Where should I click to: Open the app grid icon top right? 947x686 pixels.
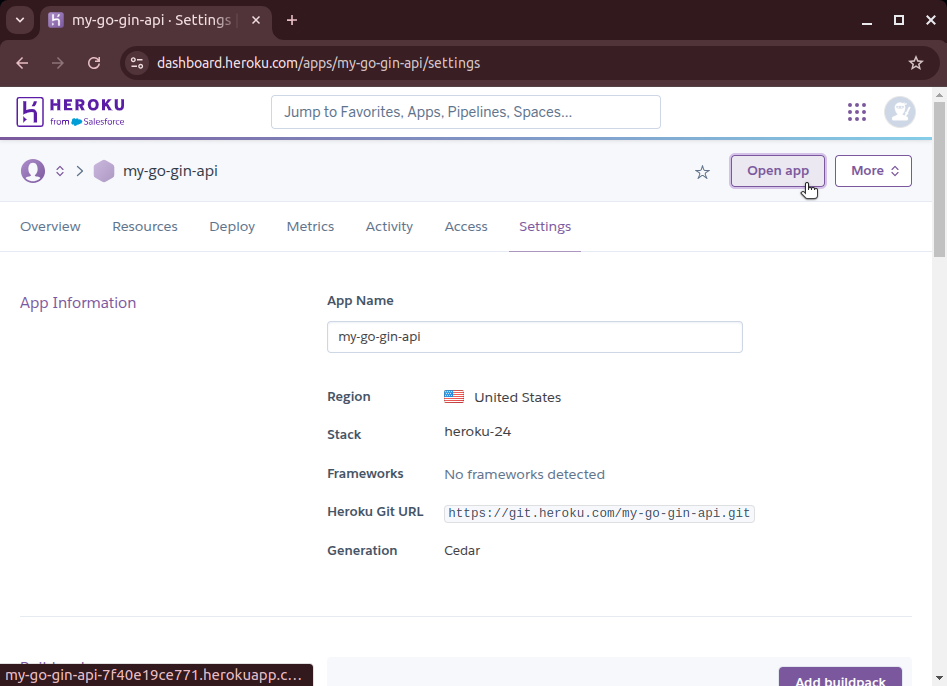857,112
